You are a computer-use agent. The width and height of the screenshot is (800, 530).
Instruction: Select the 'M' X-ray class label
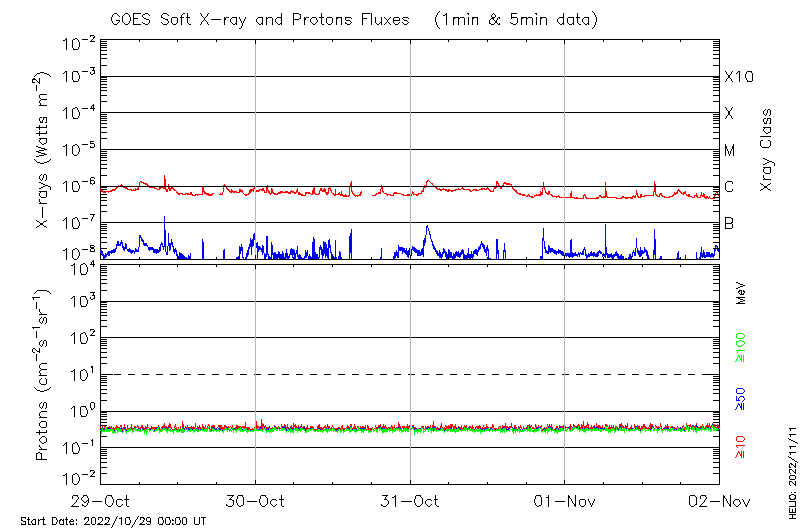pyautogui.click(x=730, y=151)
